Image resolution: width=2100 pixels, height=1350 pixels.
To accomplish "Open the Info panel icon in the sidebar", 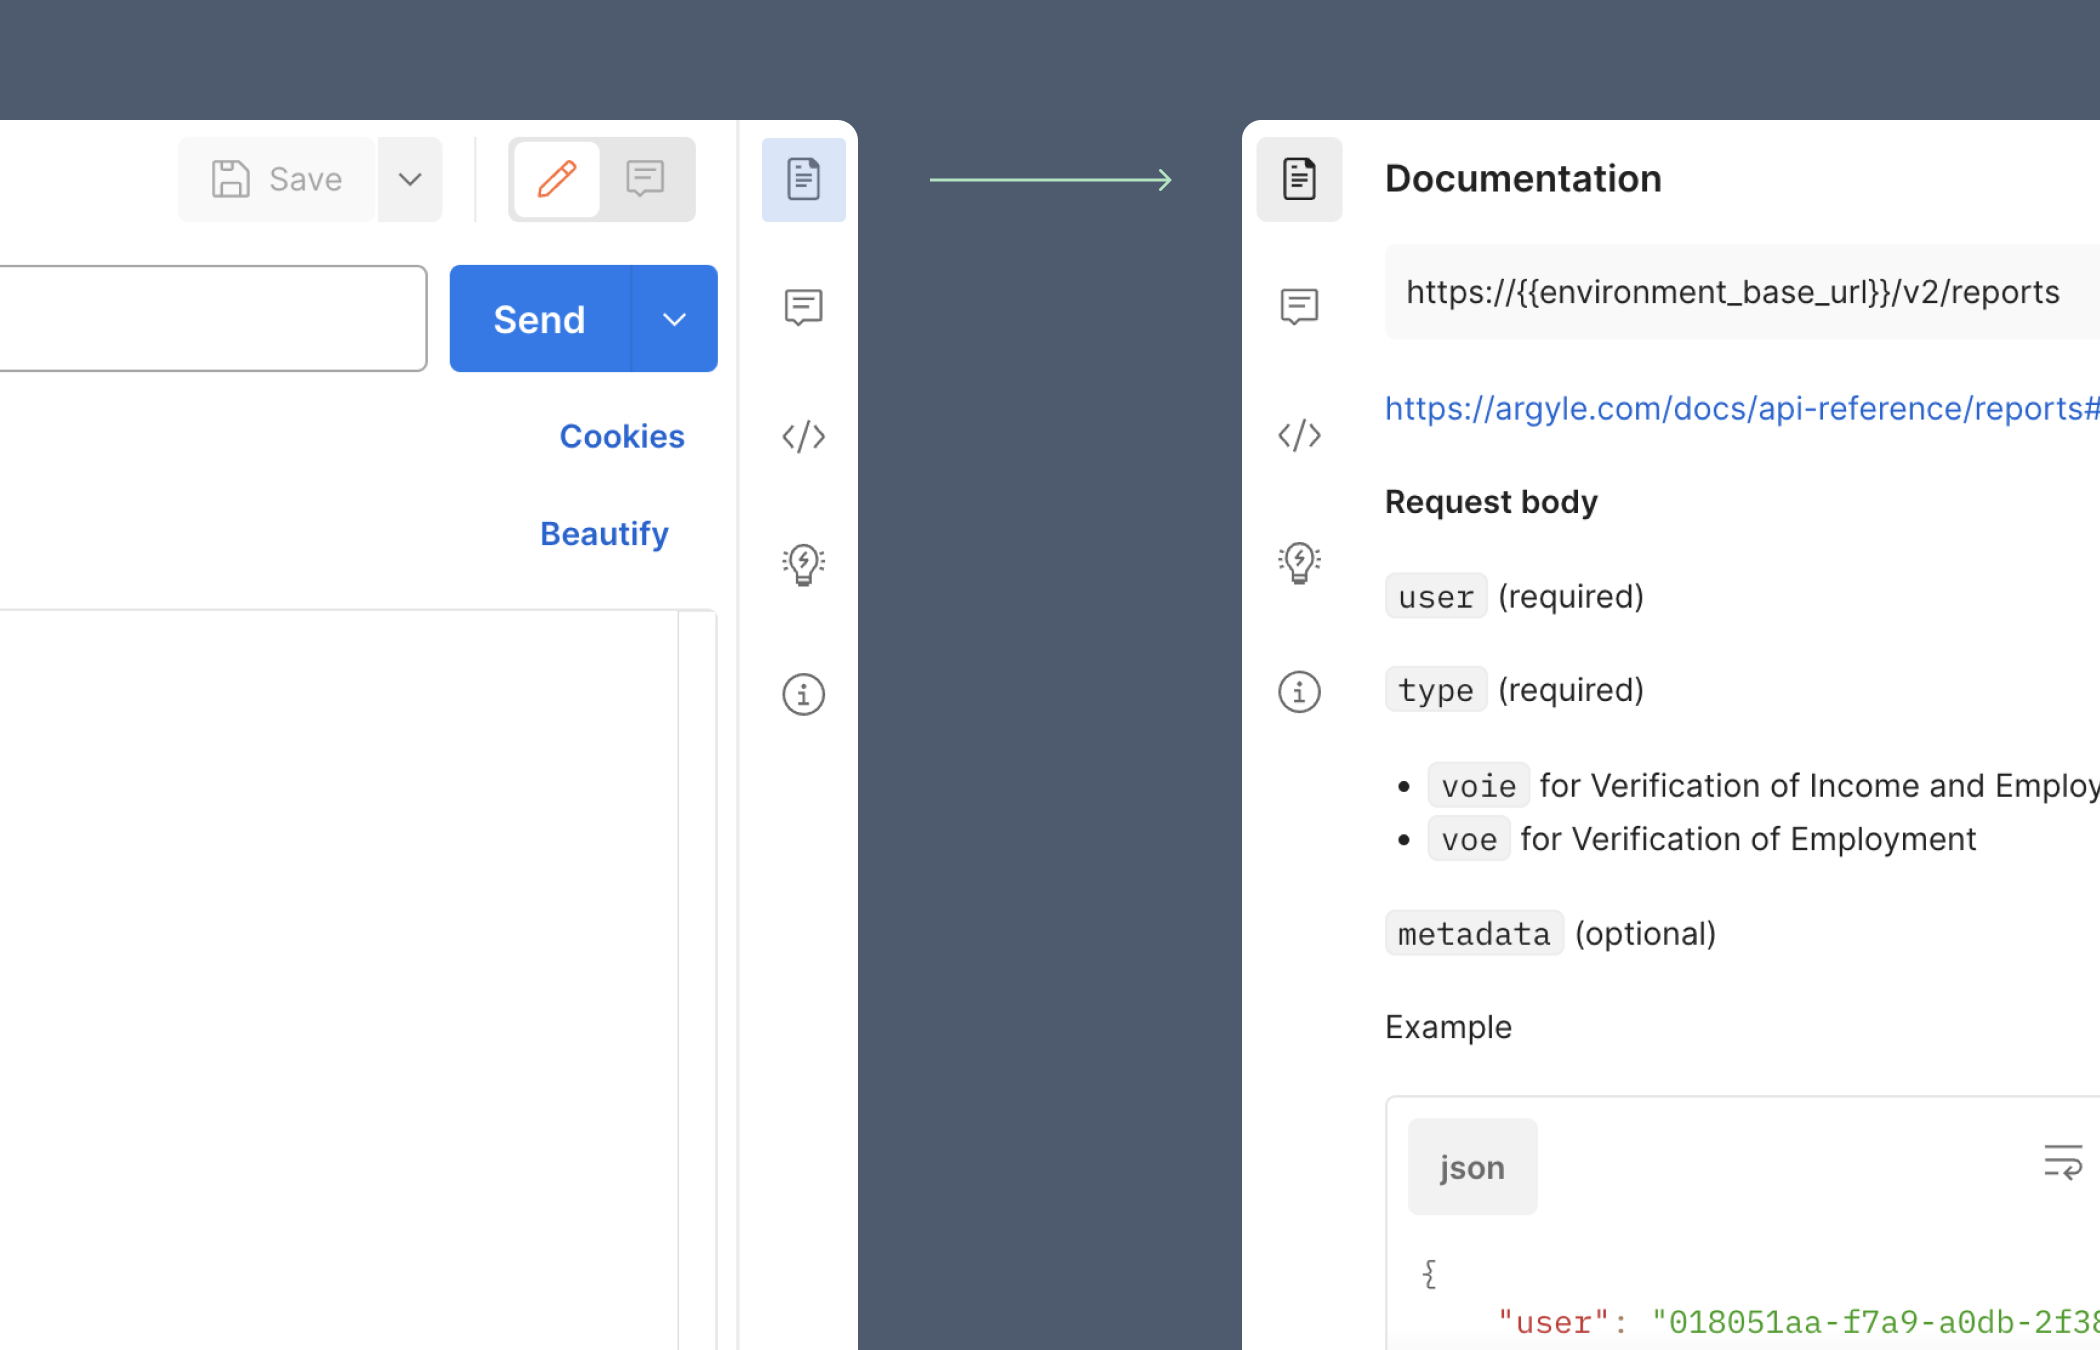I will [x=803, y=693].
